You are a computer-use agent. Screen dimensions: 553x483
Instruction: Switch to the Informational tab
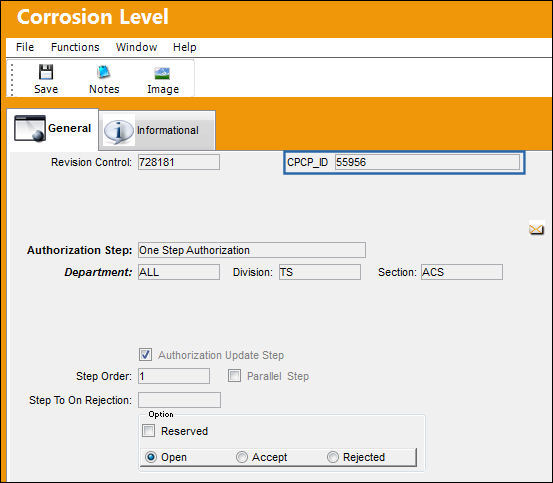coord(157,130)
